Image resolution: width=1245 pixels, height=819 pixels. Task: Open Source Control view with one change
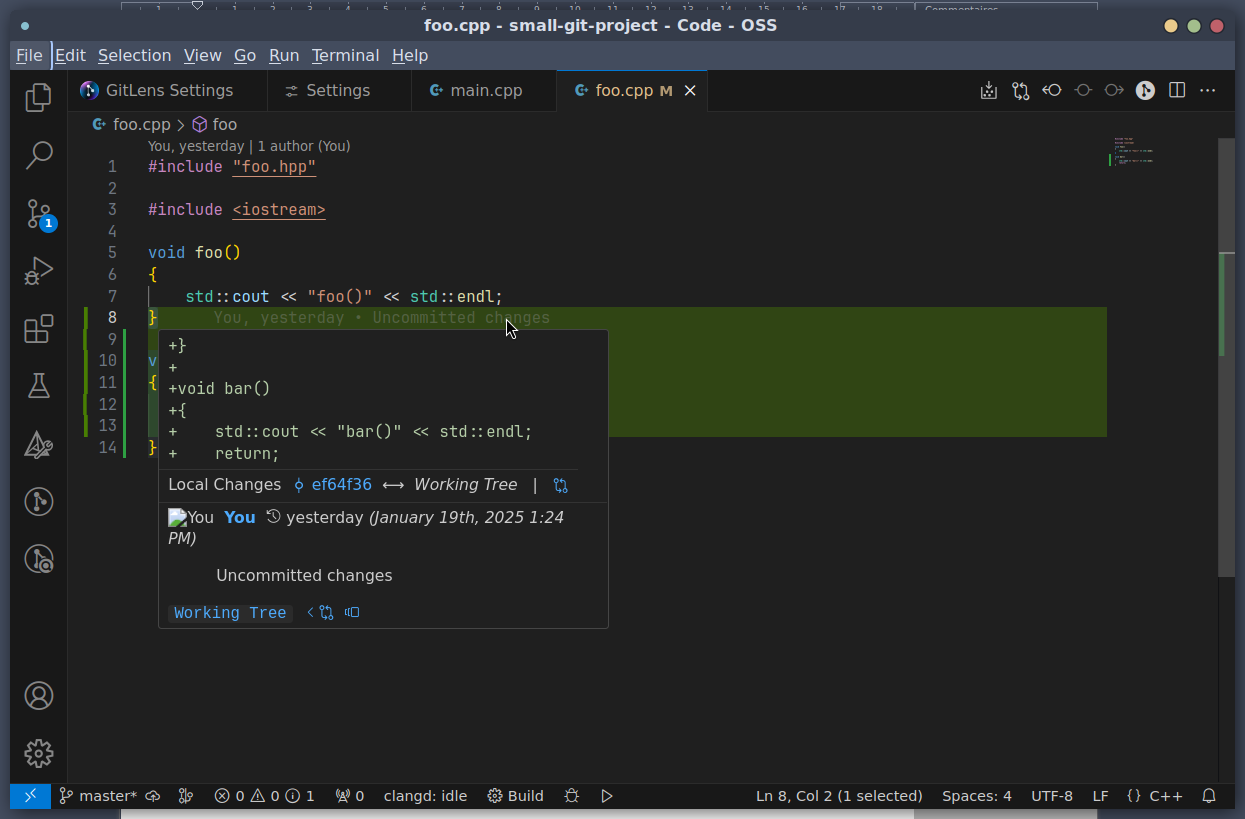38,213
